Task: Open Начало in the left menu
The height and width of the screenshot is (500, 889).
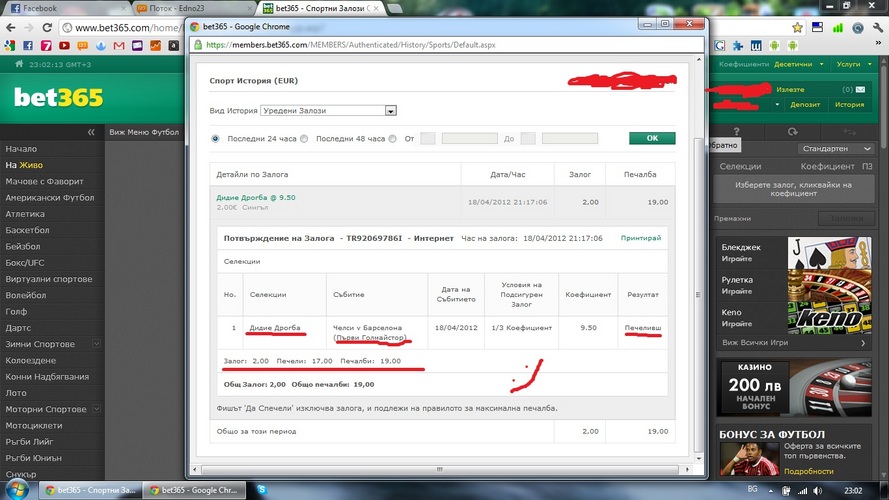Action: pyautogui.click(x=21, y=149)
